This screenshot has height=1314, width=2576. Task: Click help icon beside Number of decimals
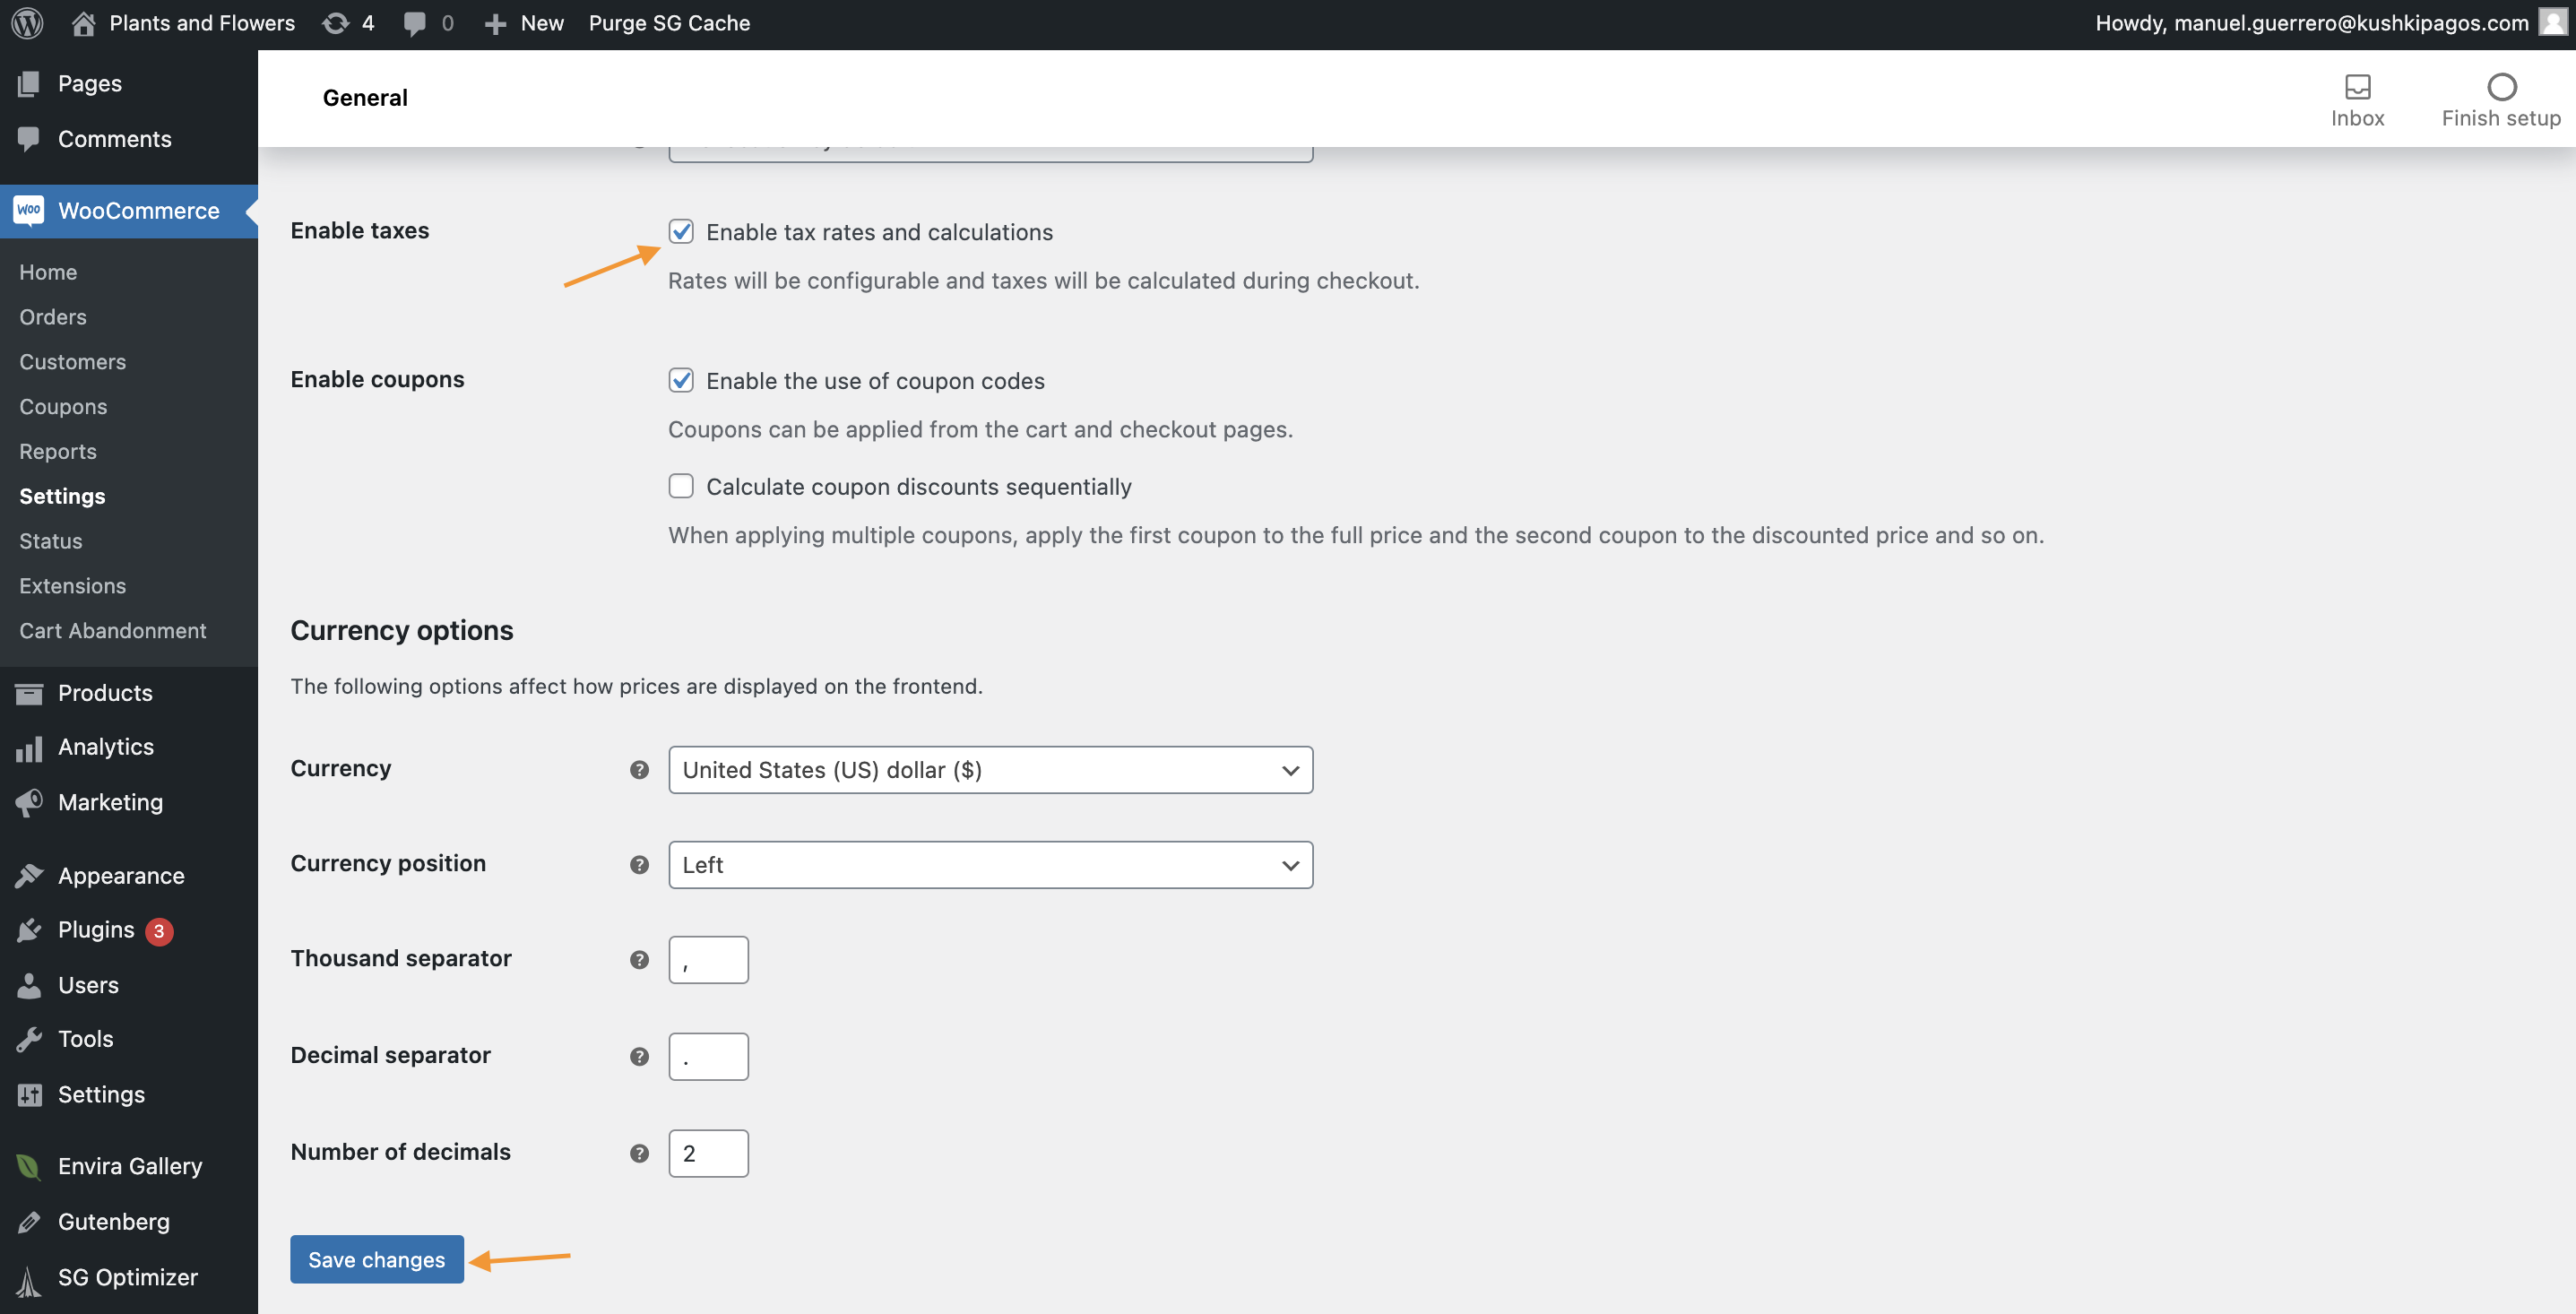point(639,1153)
